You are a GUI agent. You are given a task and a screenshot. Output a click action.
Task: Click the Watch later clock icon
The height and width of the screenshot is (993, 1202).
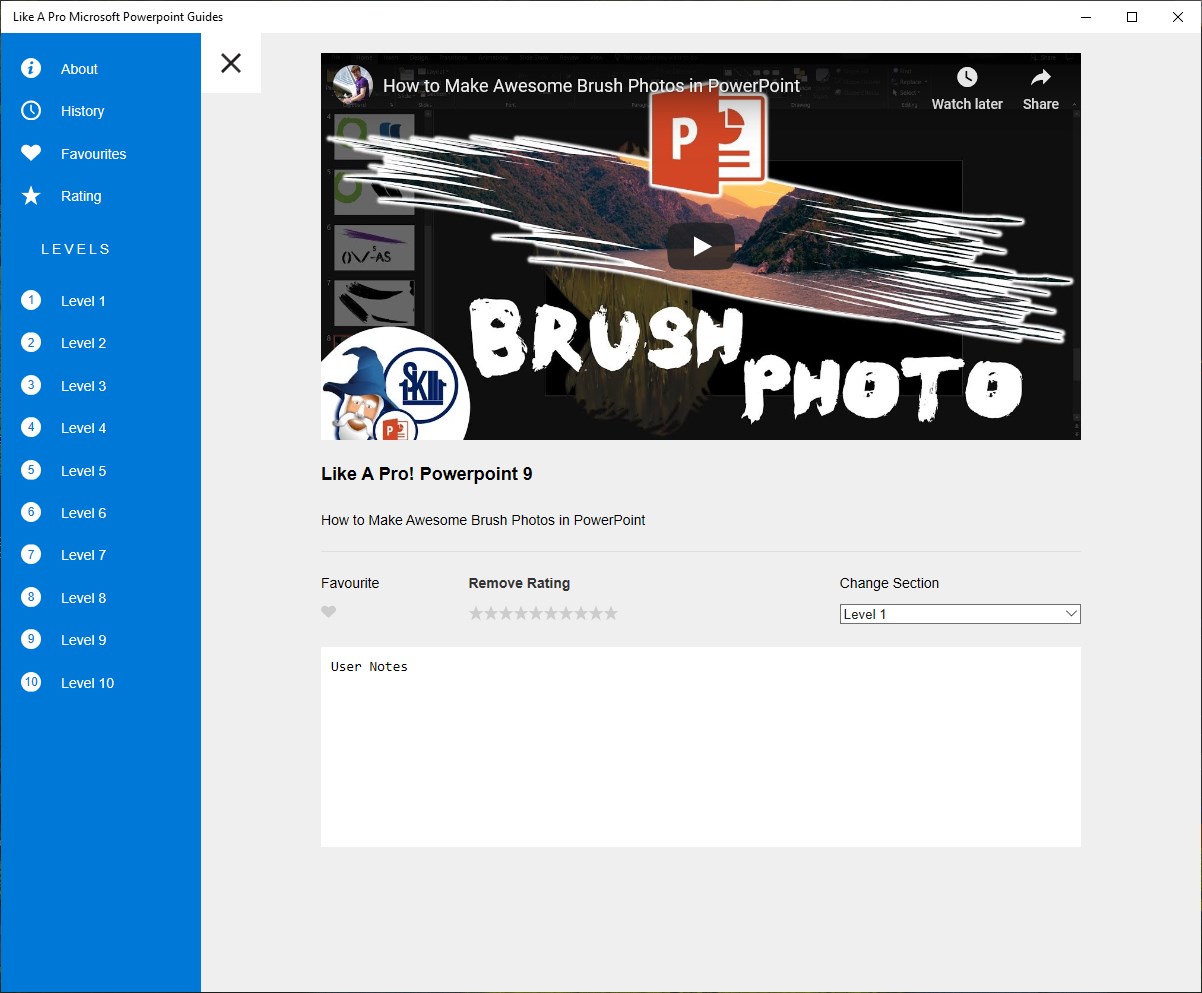967,78
